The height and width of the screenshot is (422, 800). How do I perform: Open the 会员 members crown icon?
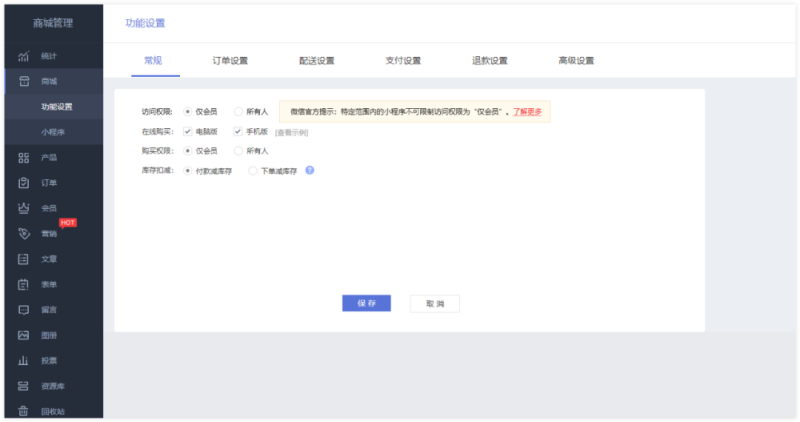(23, 208)
